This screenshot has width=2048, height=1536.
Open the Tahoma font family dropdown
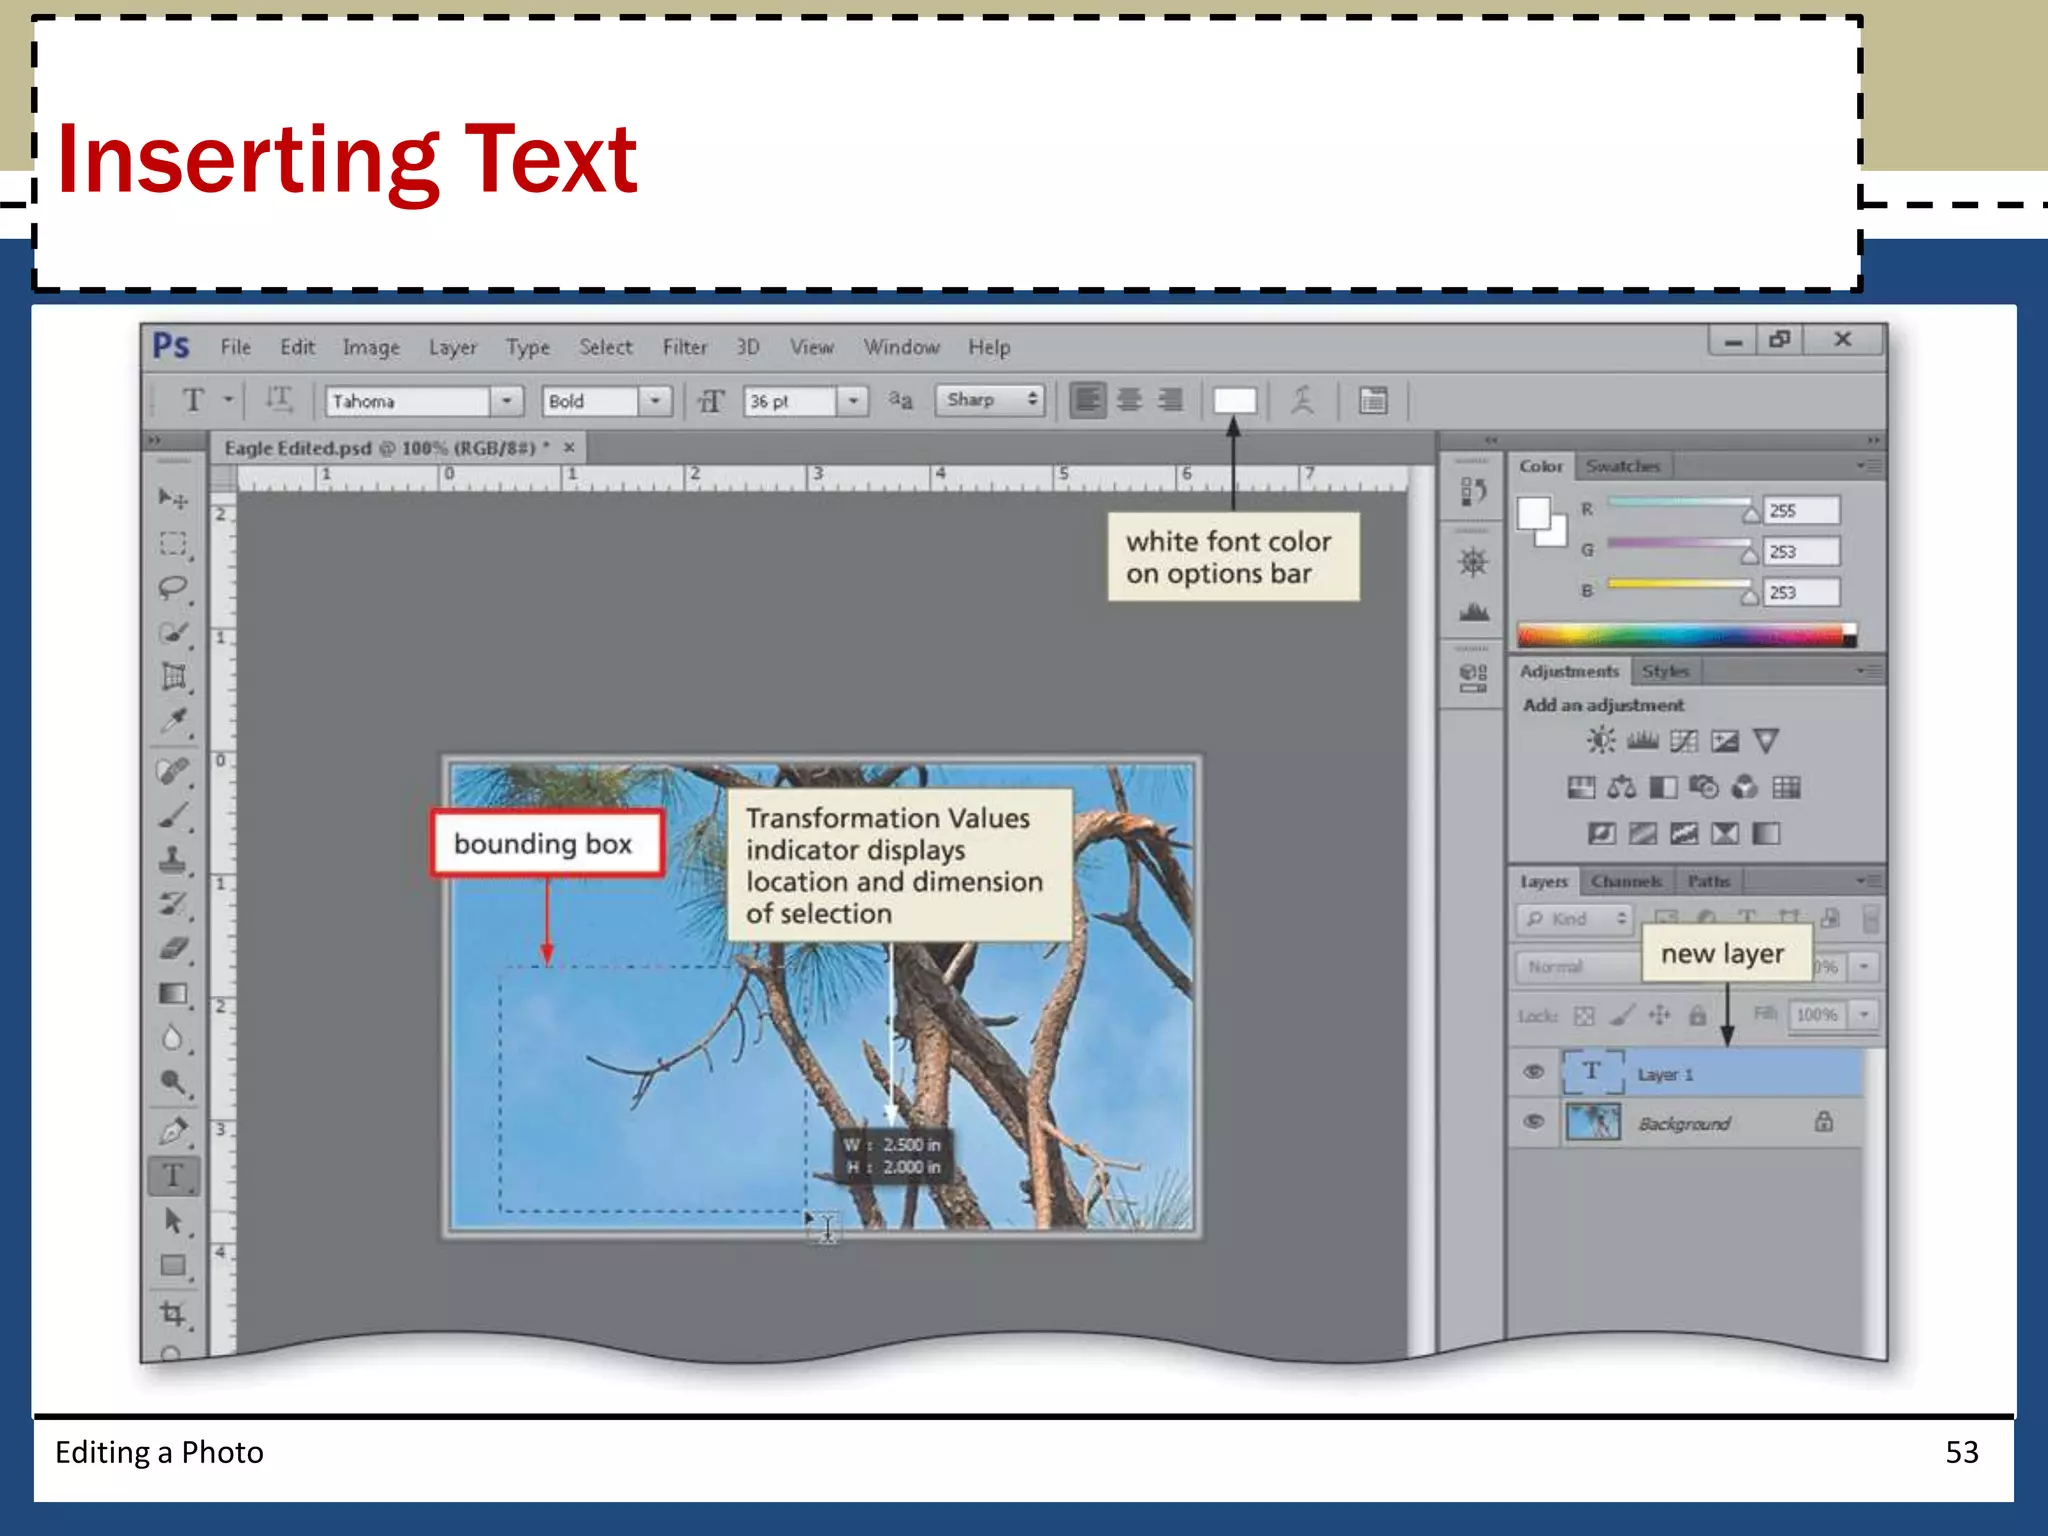click(507, 401)
